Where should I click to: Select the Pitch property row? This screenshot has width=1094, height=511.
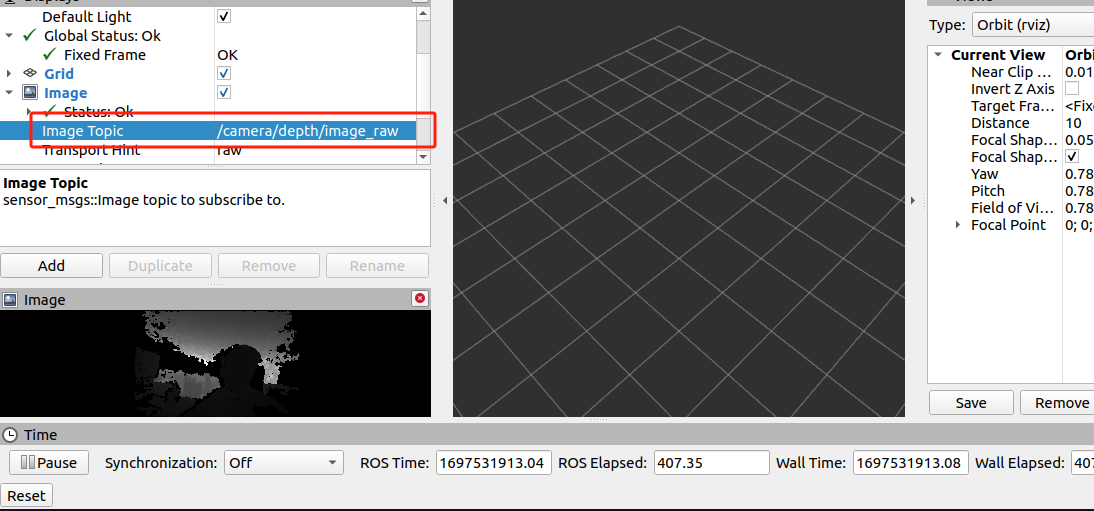pos(1011,191)
